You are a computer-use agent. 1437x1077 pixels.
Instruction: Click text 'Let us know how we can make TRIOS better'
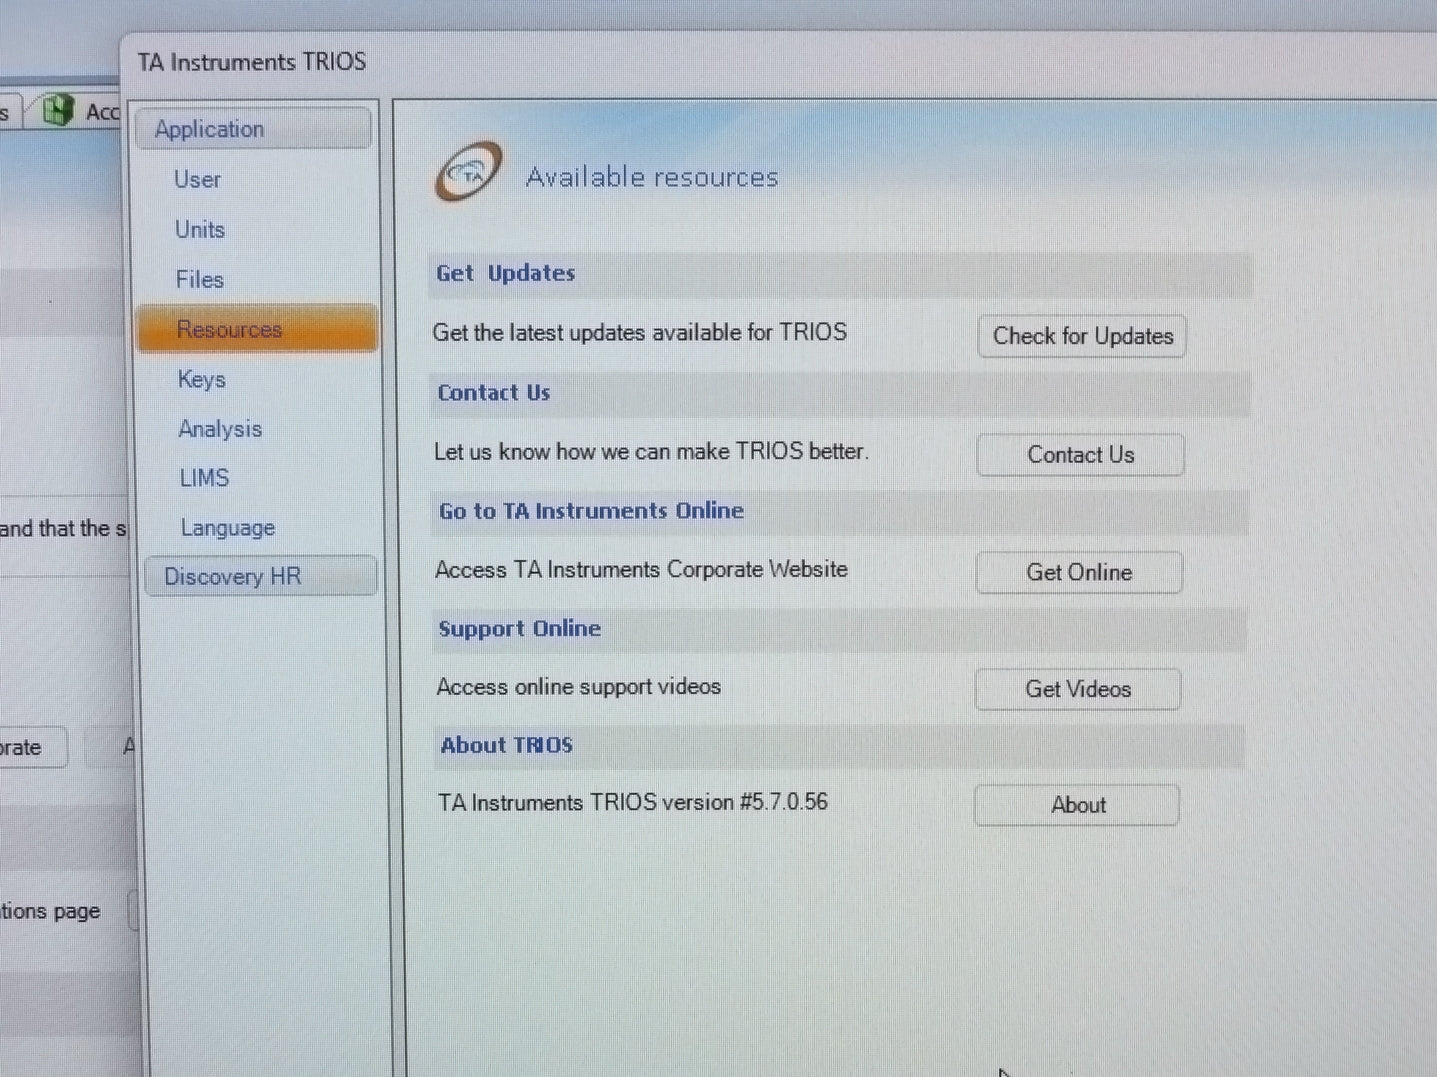tap(651, 452)
